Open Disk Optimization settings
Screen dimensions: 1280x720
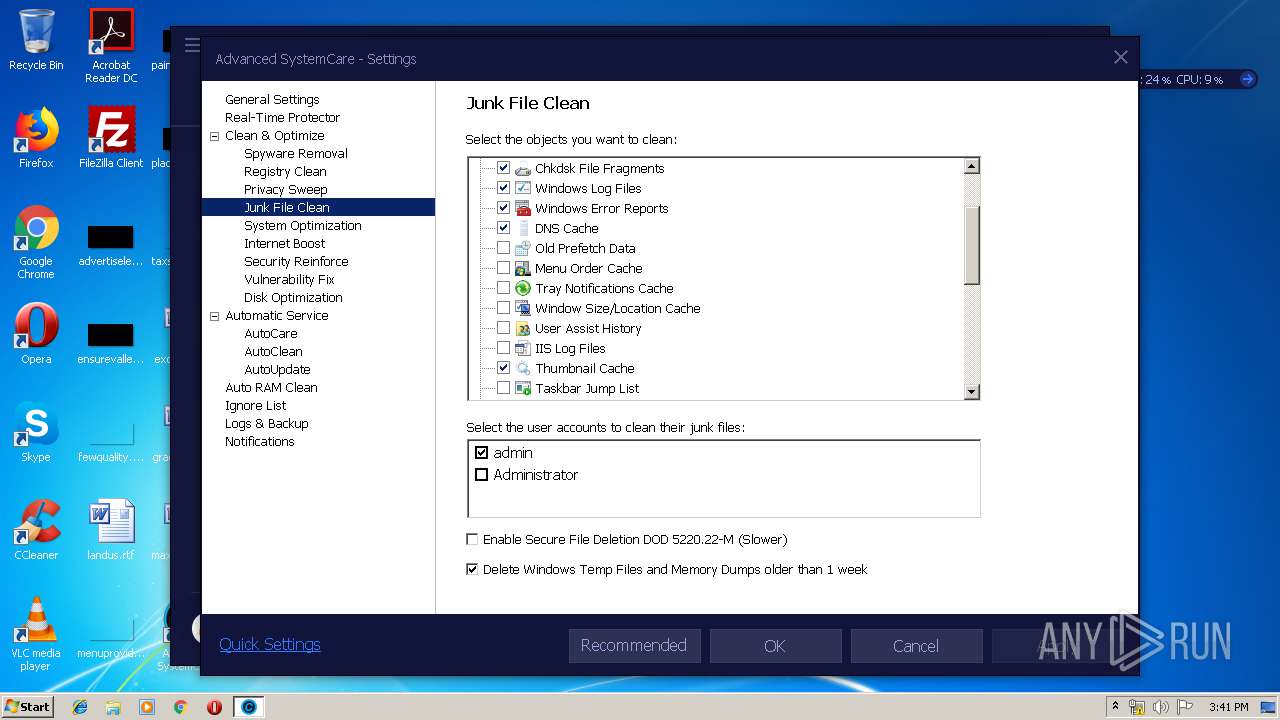coord(293,298)
